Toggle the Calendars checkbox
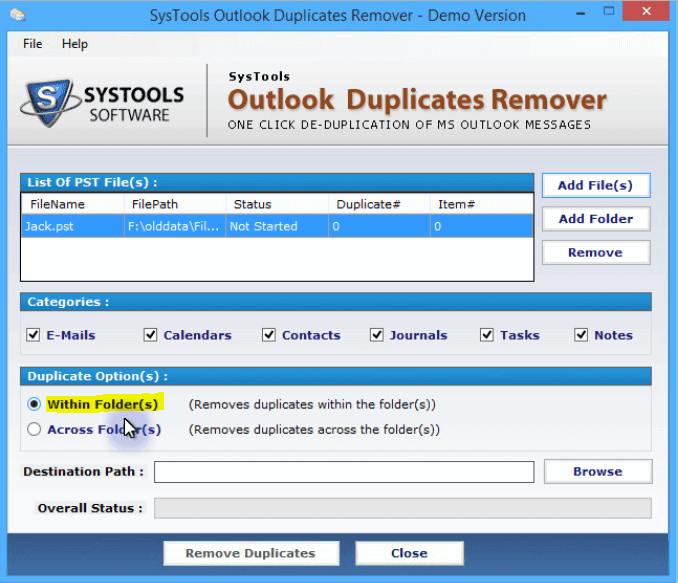This screenshot has height=583, width=678. point(150,335)
